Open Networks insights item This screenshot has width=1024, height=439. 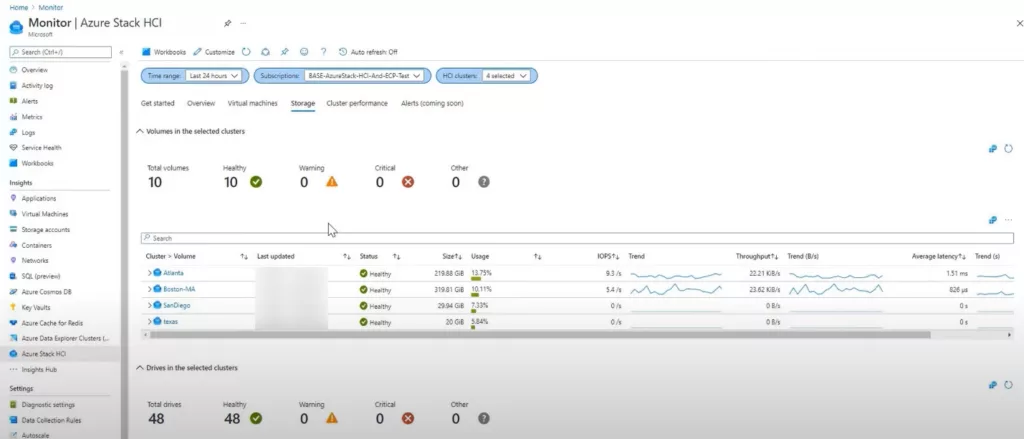[35, 261]
